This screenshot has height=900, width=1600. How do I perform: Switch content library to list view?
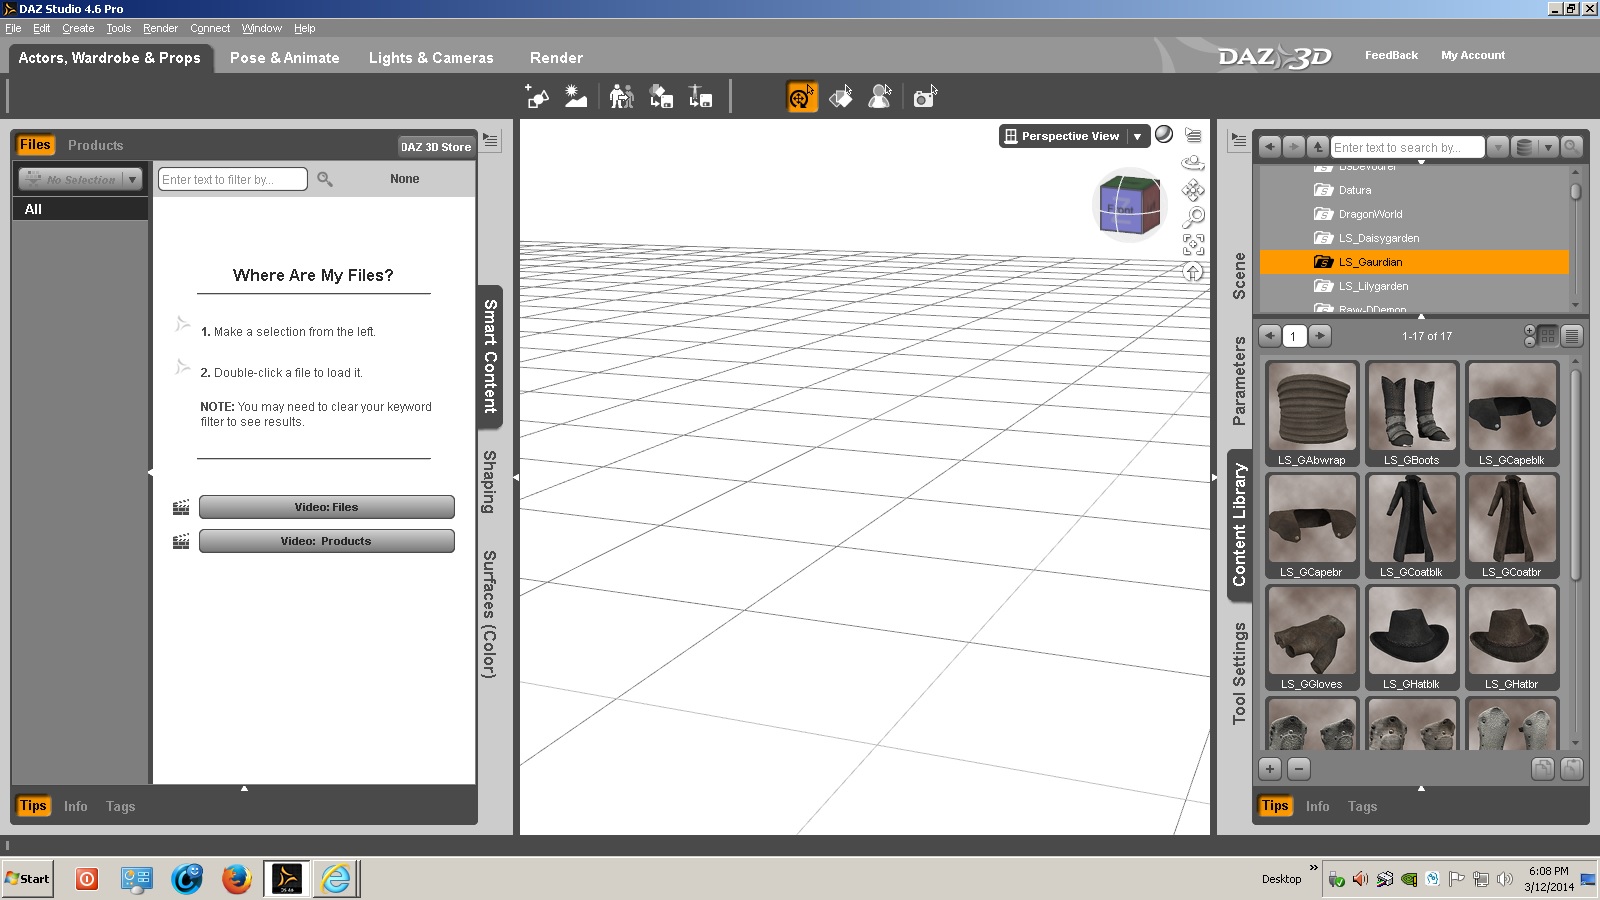tap(1571, 336)
